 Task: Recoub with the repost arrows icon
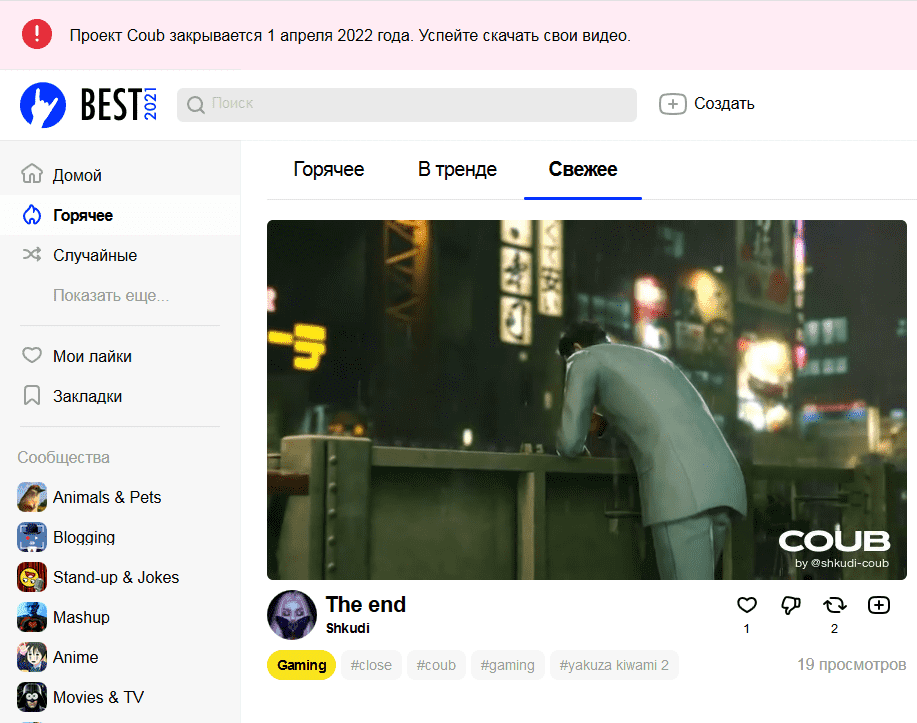pos(835,605)
